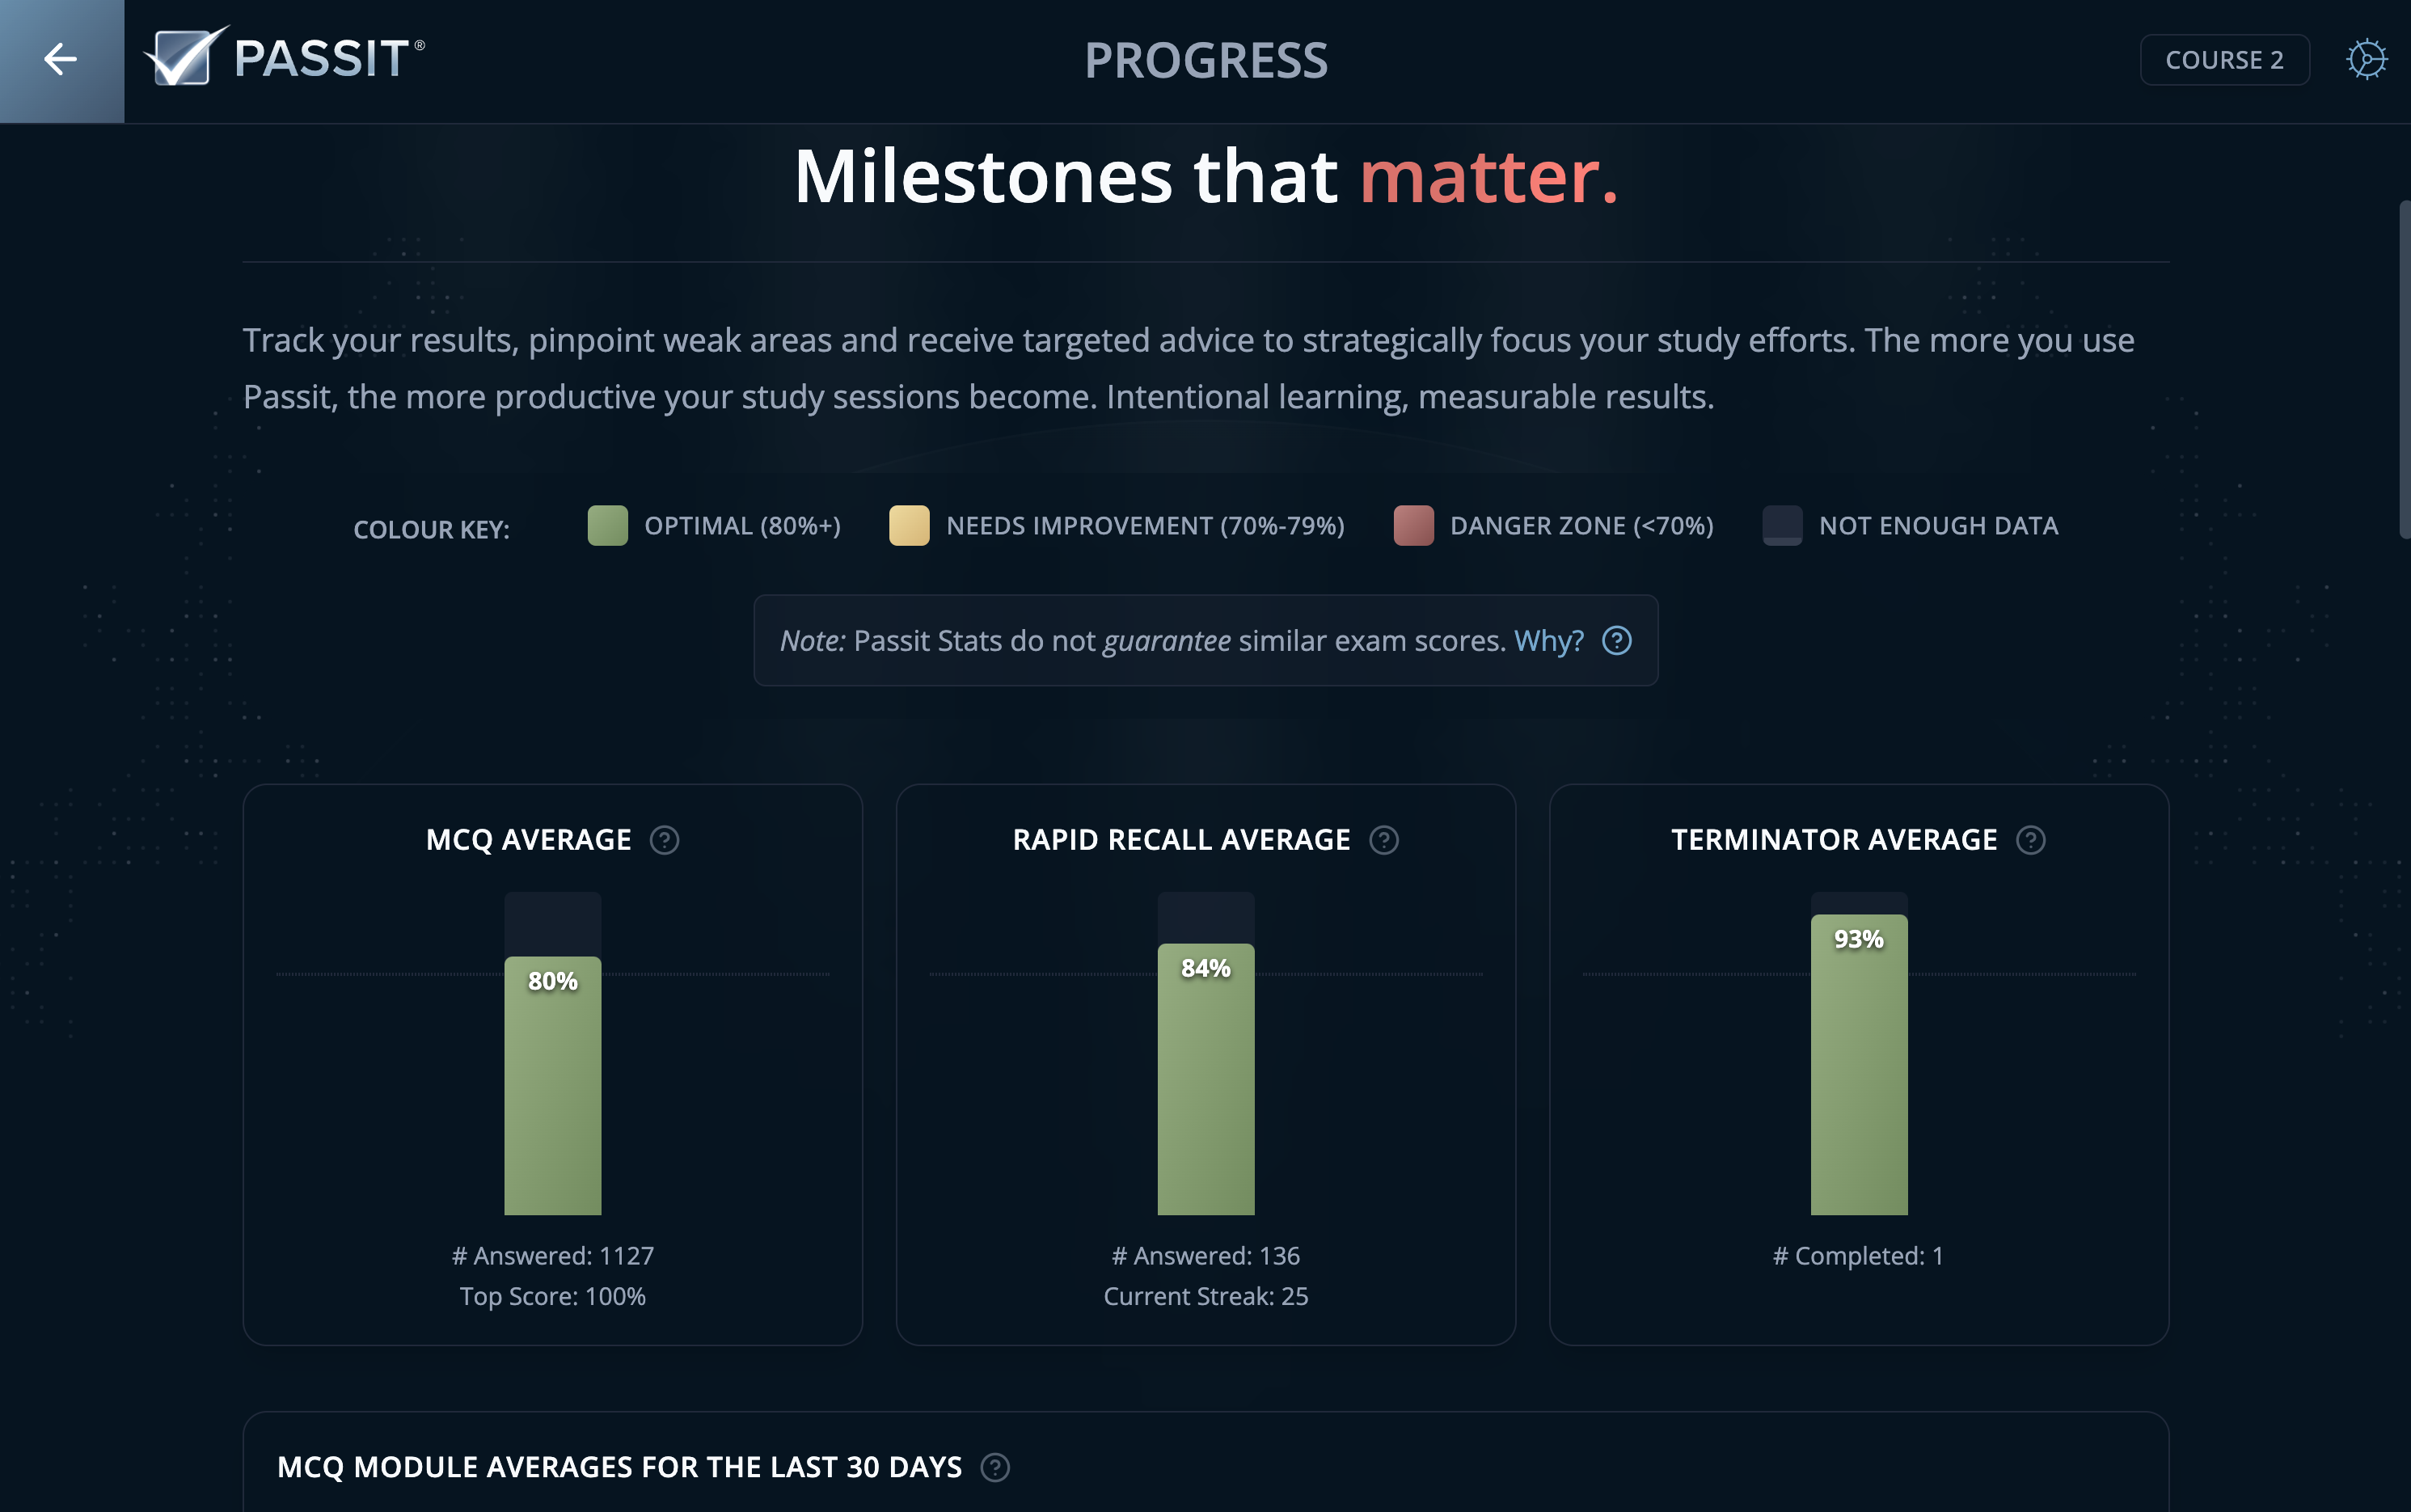Click the 93% Terminator average bar
This screenshot has width=2411, height=1512.
click(x=1858, y=1064)
